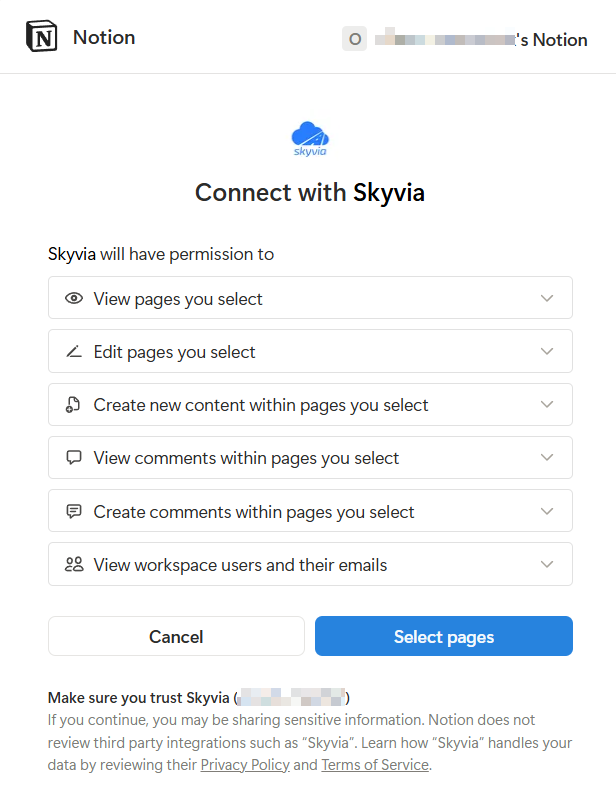The height and width of the screenshot is (796, 616).
Task: Click the eye icon beside View pages
Action: tap(74, 298)
